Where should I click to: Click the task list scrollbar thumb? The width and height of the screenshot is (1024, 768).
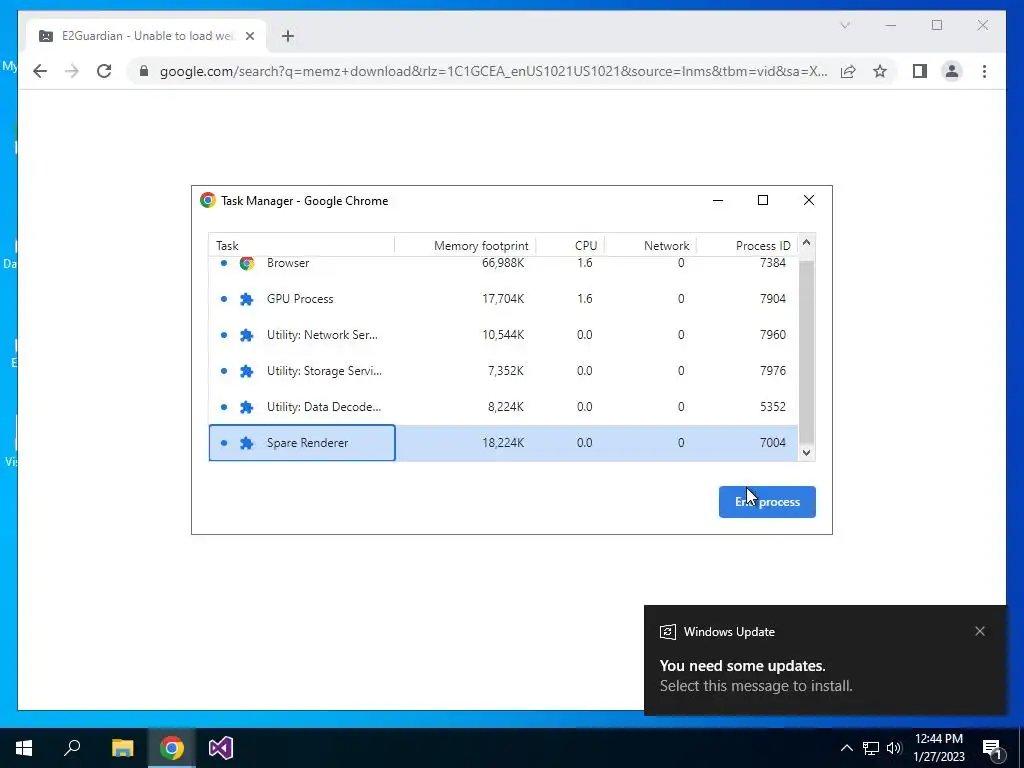(806, 351)
